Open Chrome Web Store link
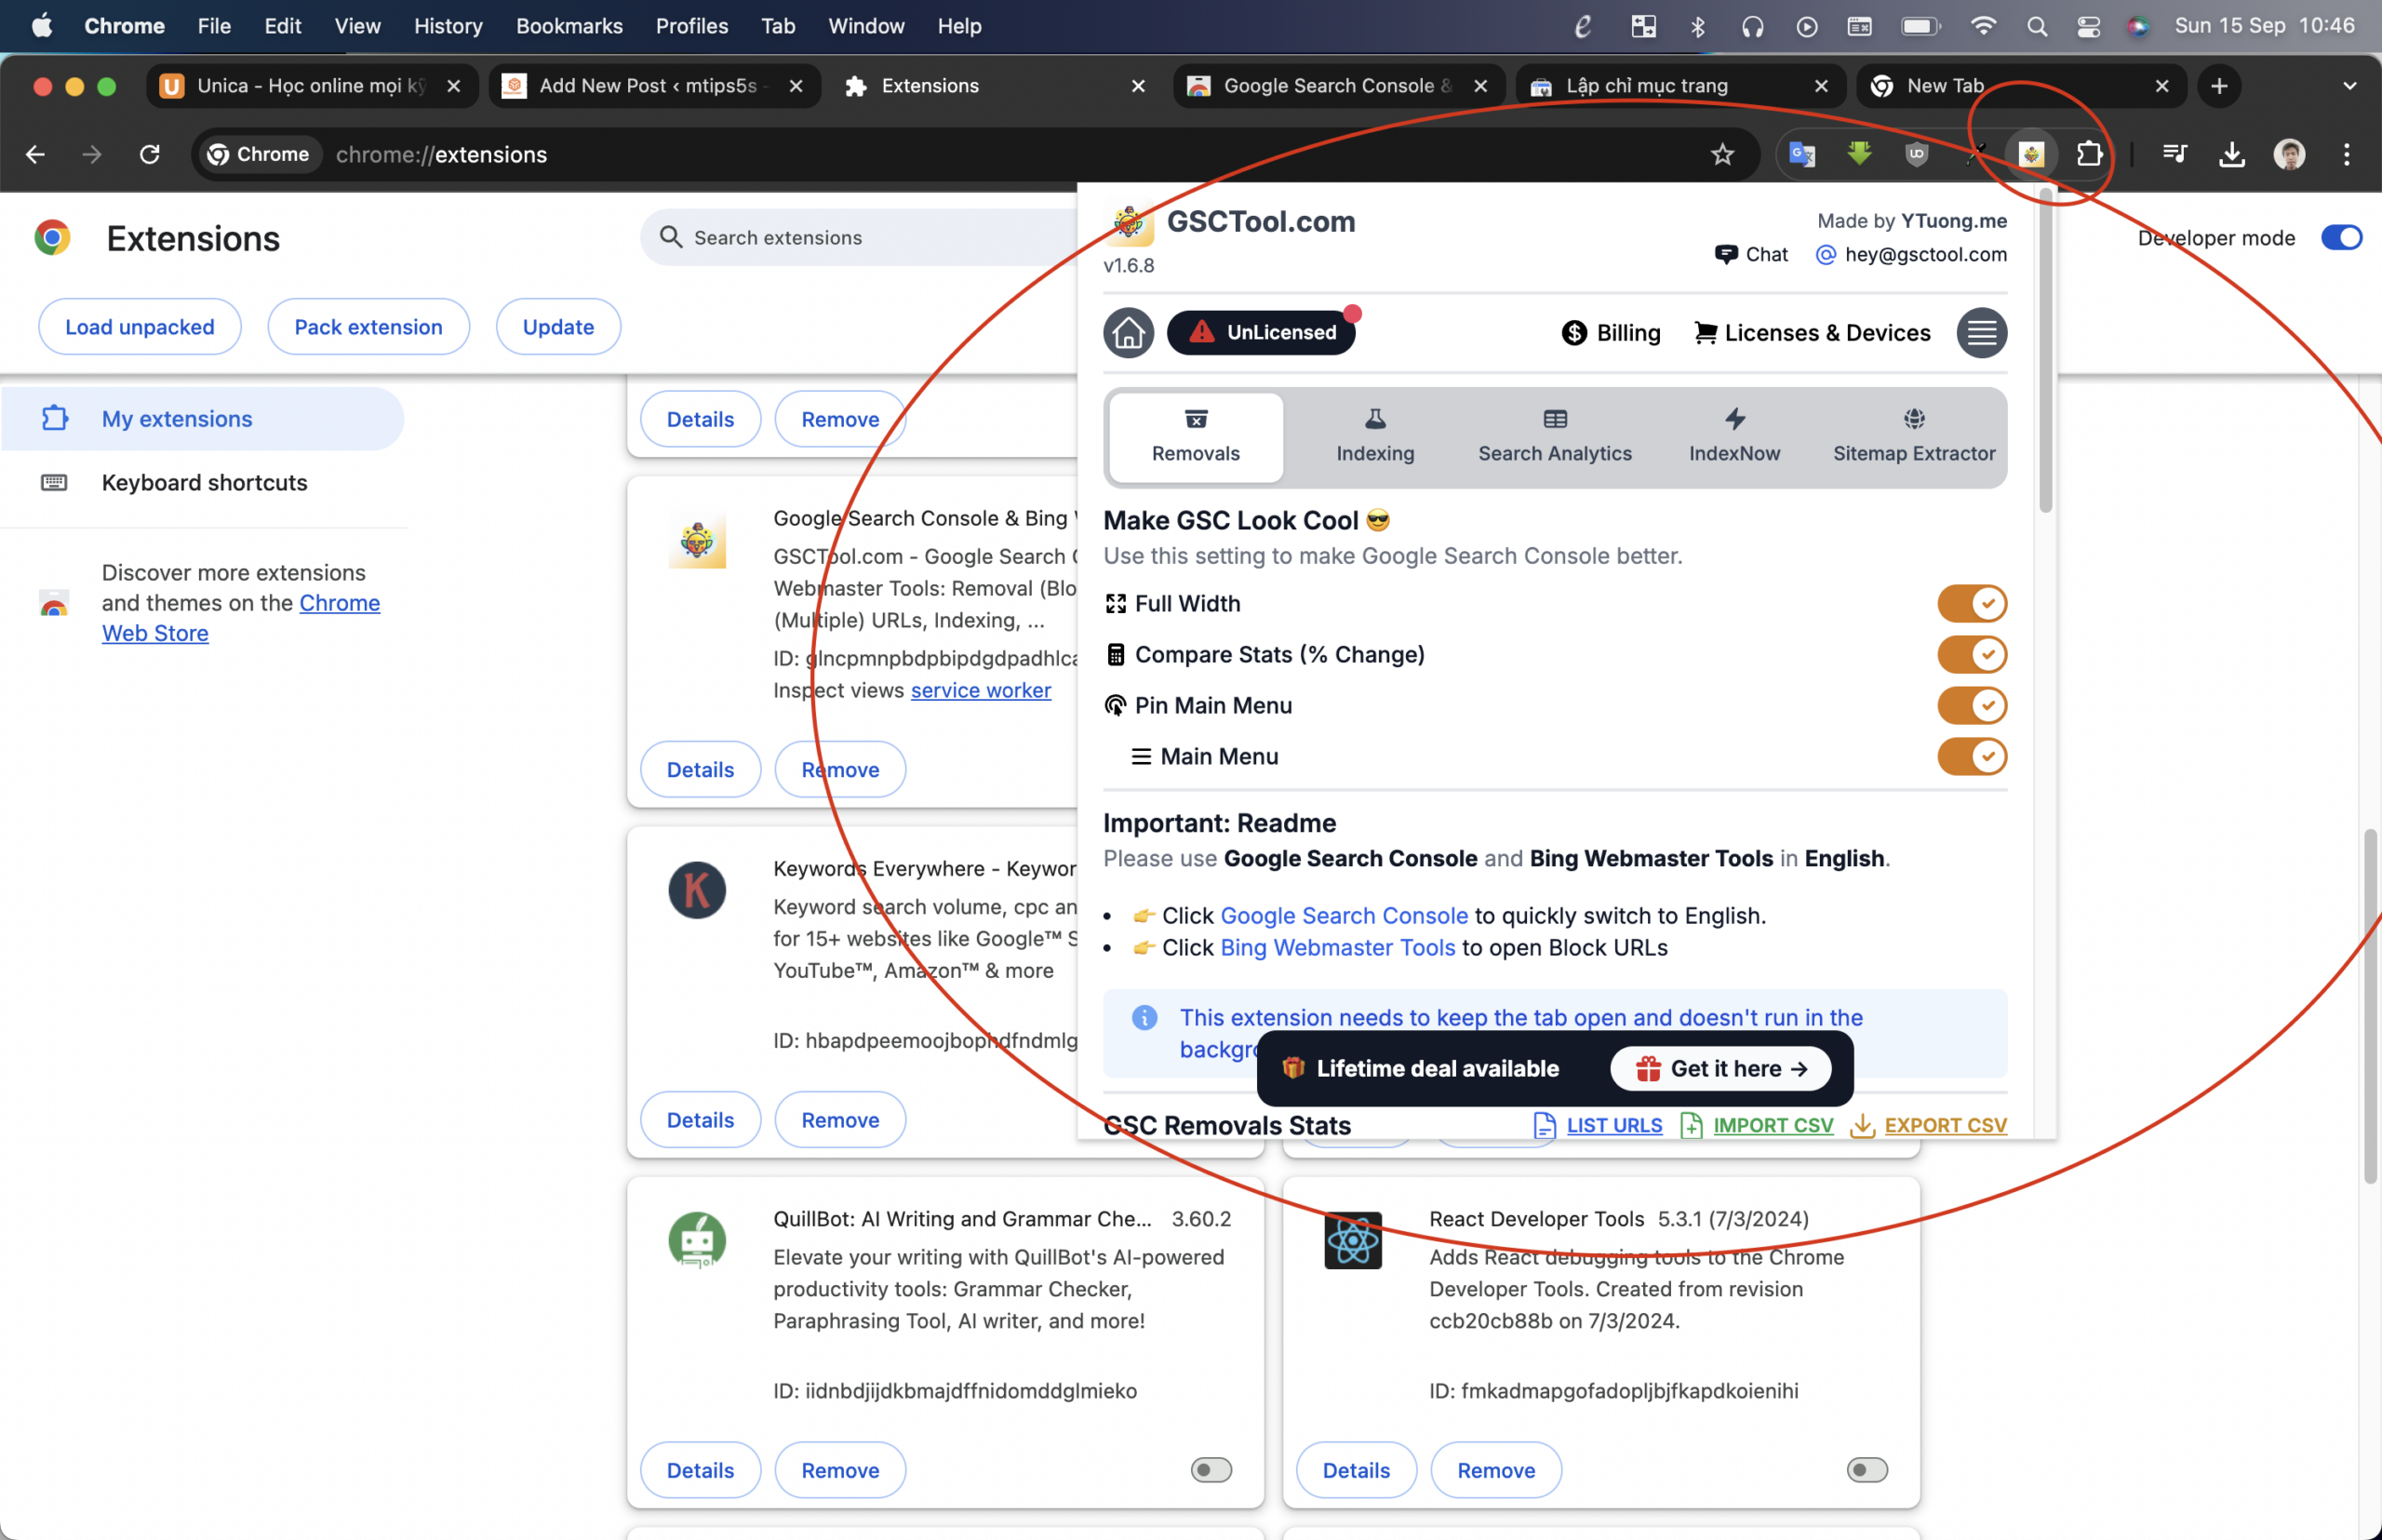The height and width of the screenshot is (1540, 2382). (240, 618)
